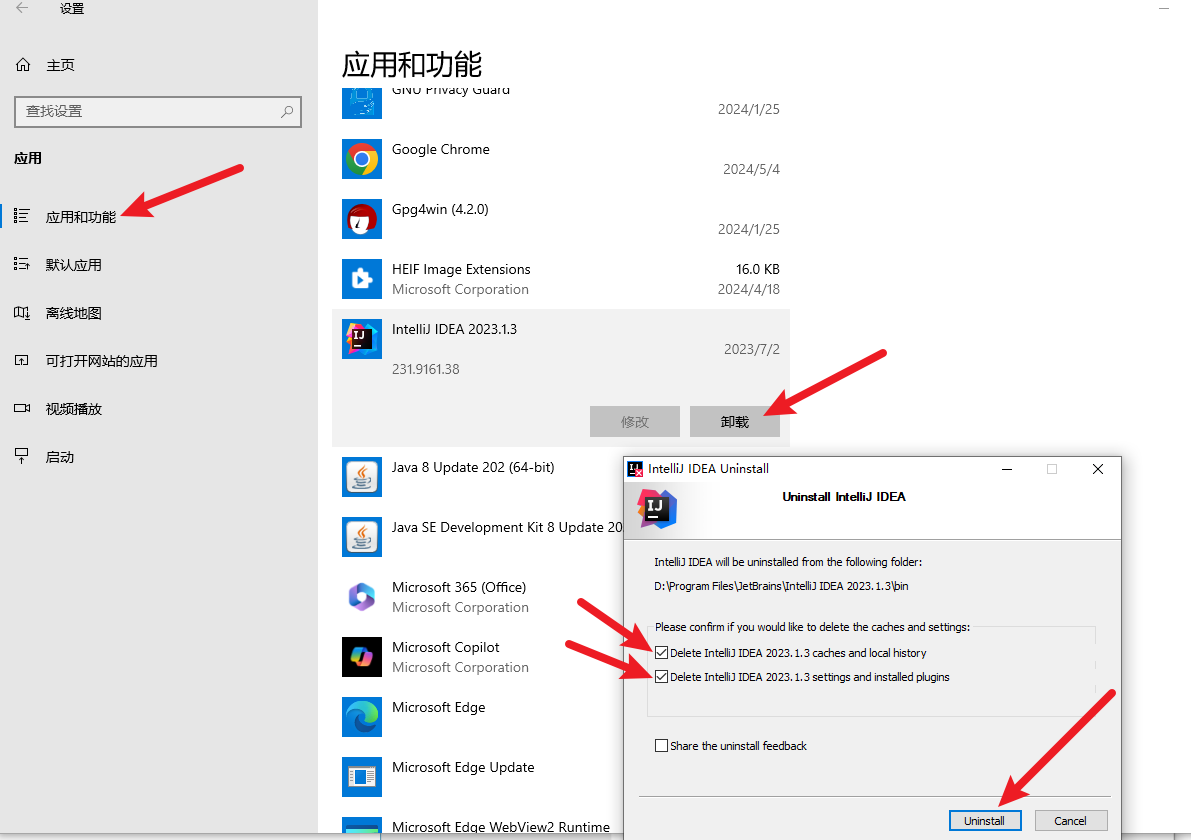
Task: Enable Share the uninstall feedback checkbox
Action: click(662, 746)
